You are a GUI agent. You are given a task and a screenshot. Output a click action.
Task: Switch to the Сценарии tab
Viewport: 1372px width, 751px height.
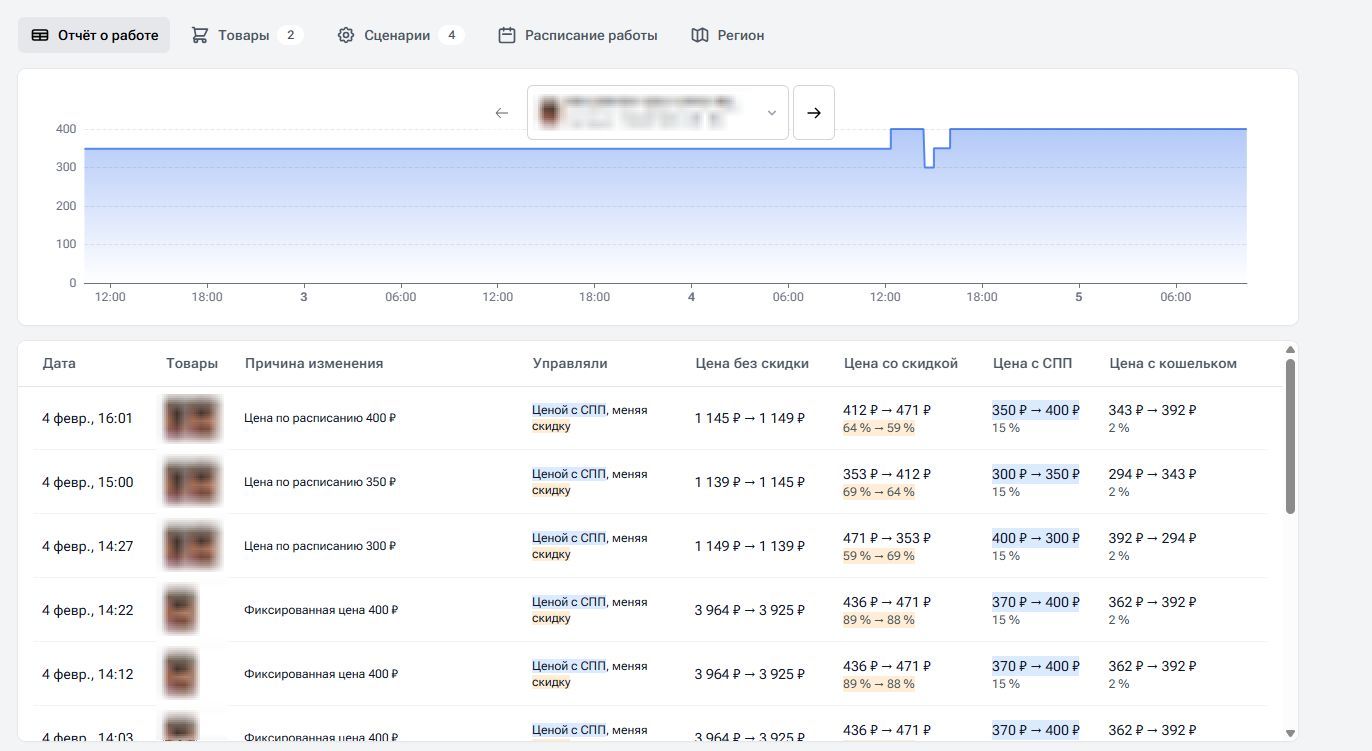(398, 35)
